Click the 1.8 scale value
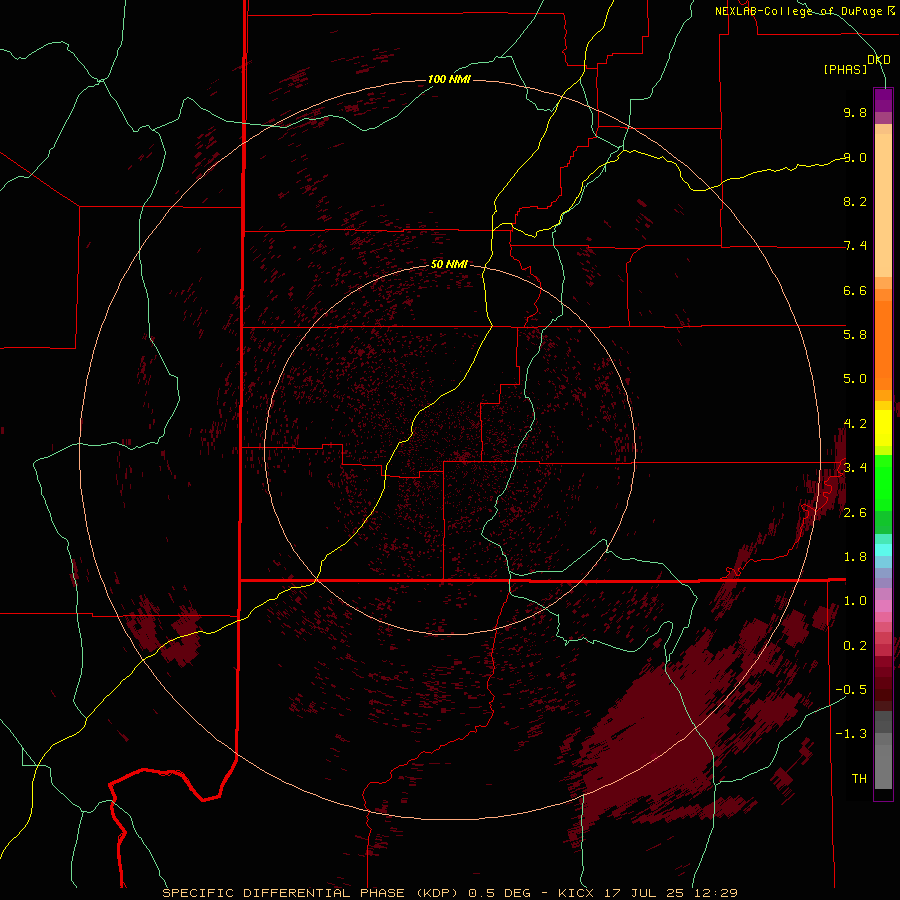The width and height of the screenshot is (900, 900). [x=855, y=557]
